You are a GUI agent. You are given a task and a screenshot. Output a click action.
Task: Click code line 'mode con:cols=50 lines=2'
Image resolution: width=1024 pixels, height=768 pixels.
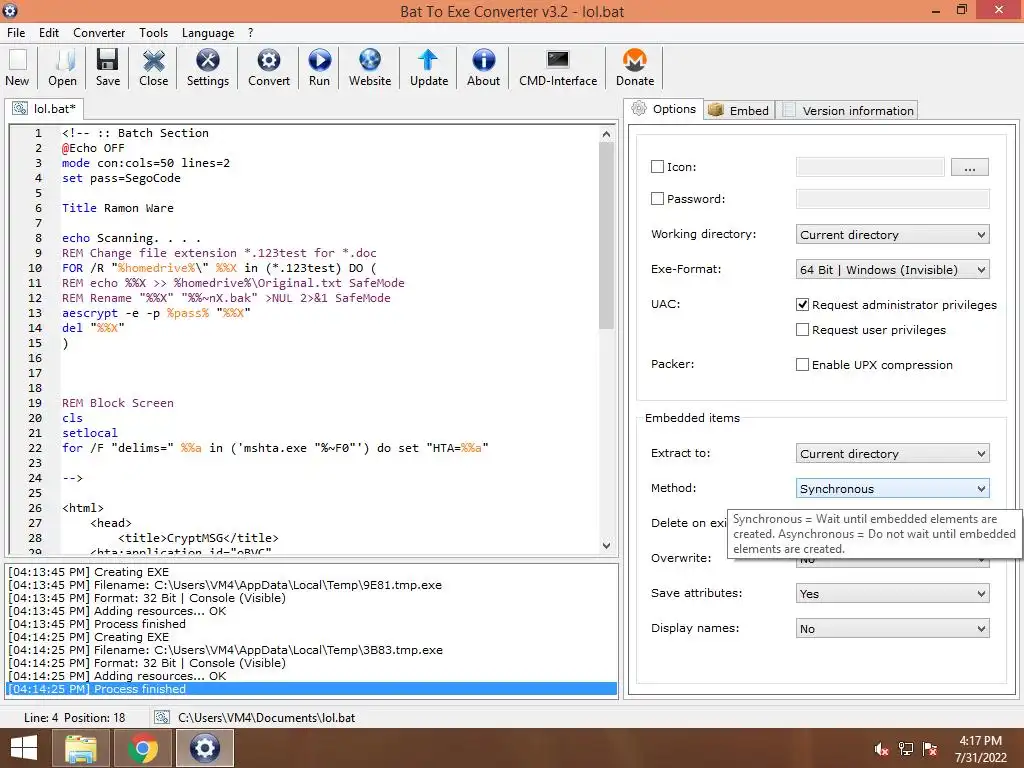[146, 163]
